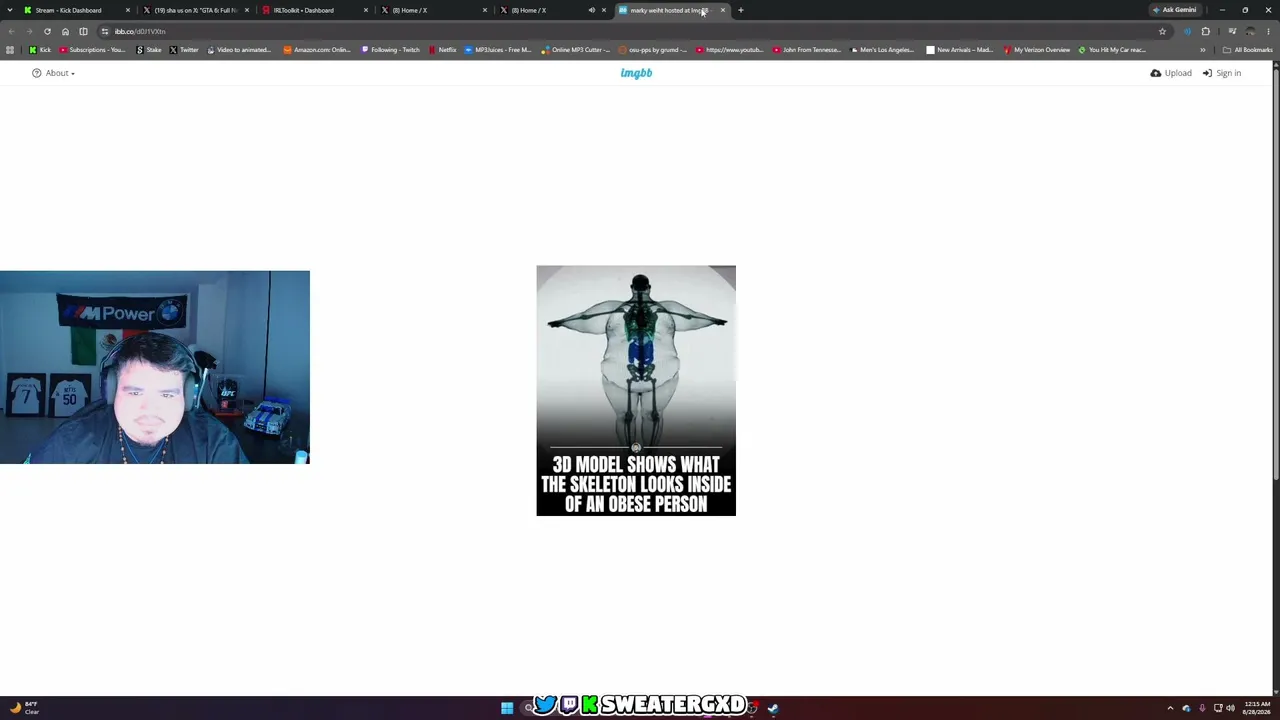Open the Video to animated bookmark
1280x720 pixels.
(239, 50)
